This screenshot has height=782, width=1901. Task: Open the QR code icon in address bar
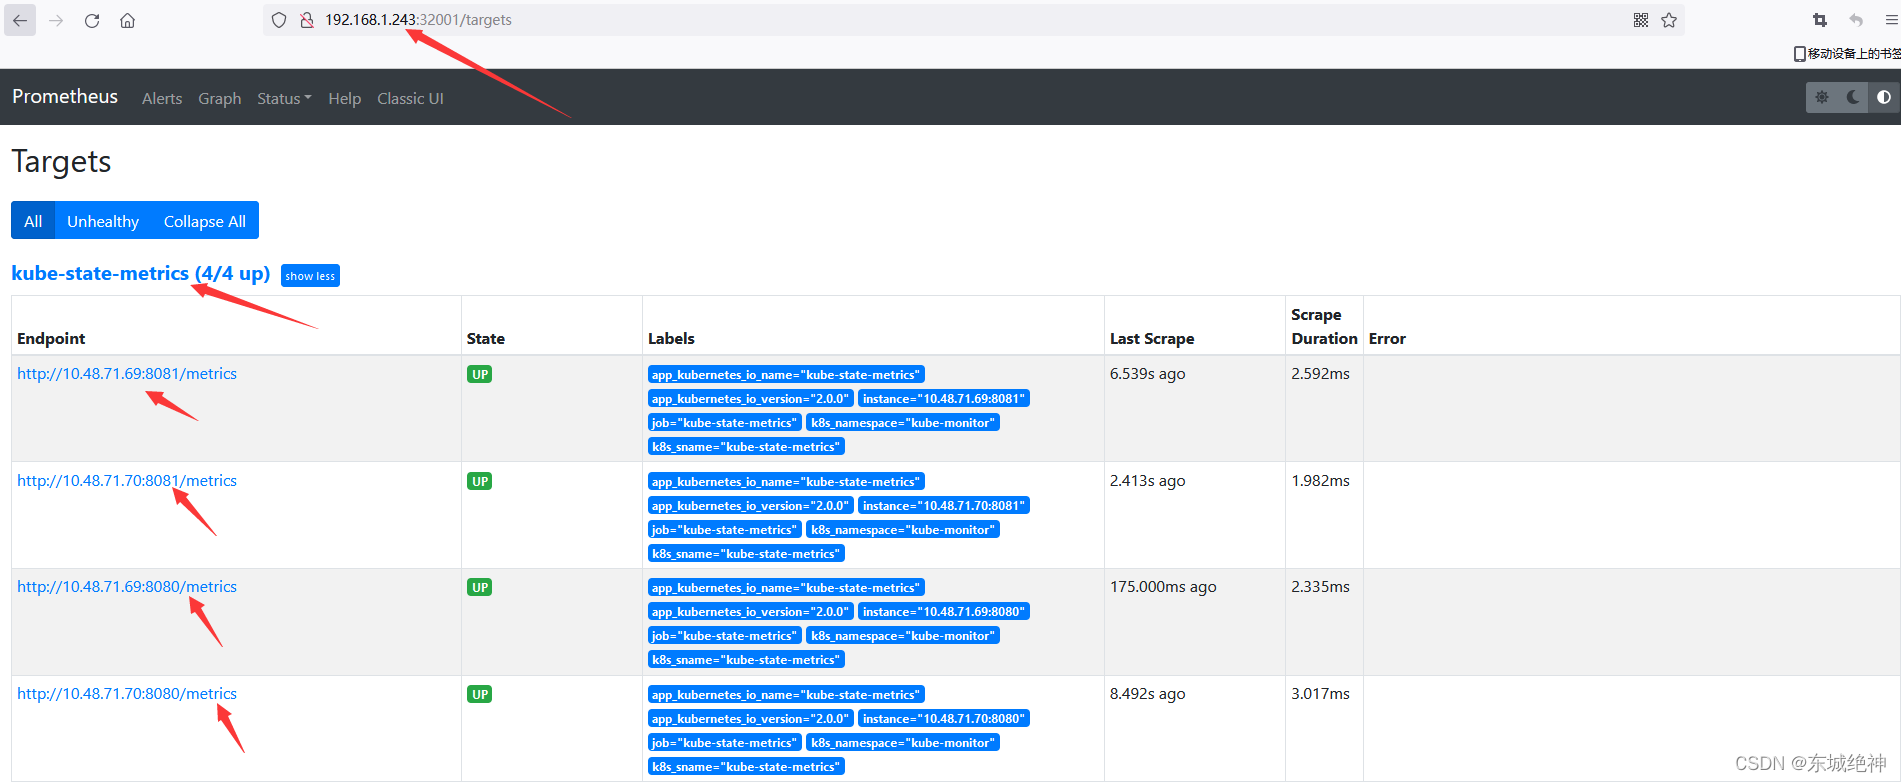click(x=1641, y=20)
